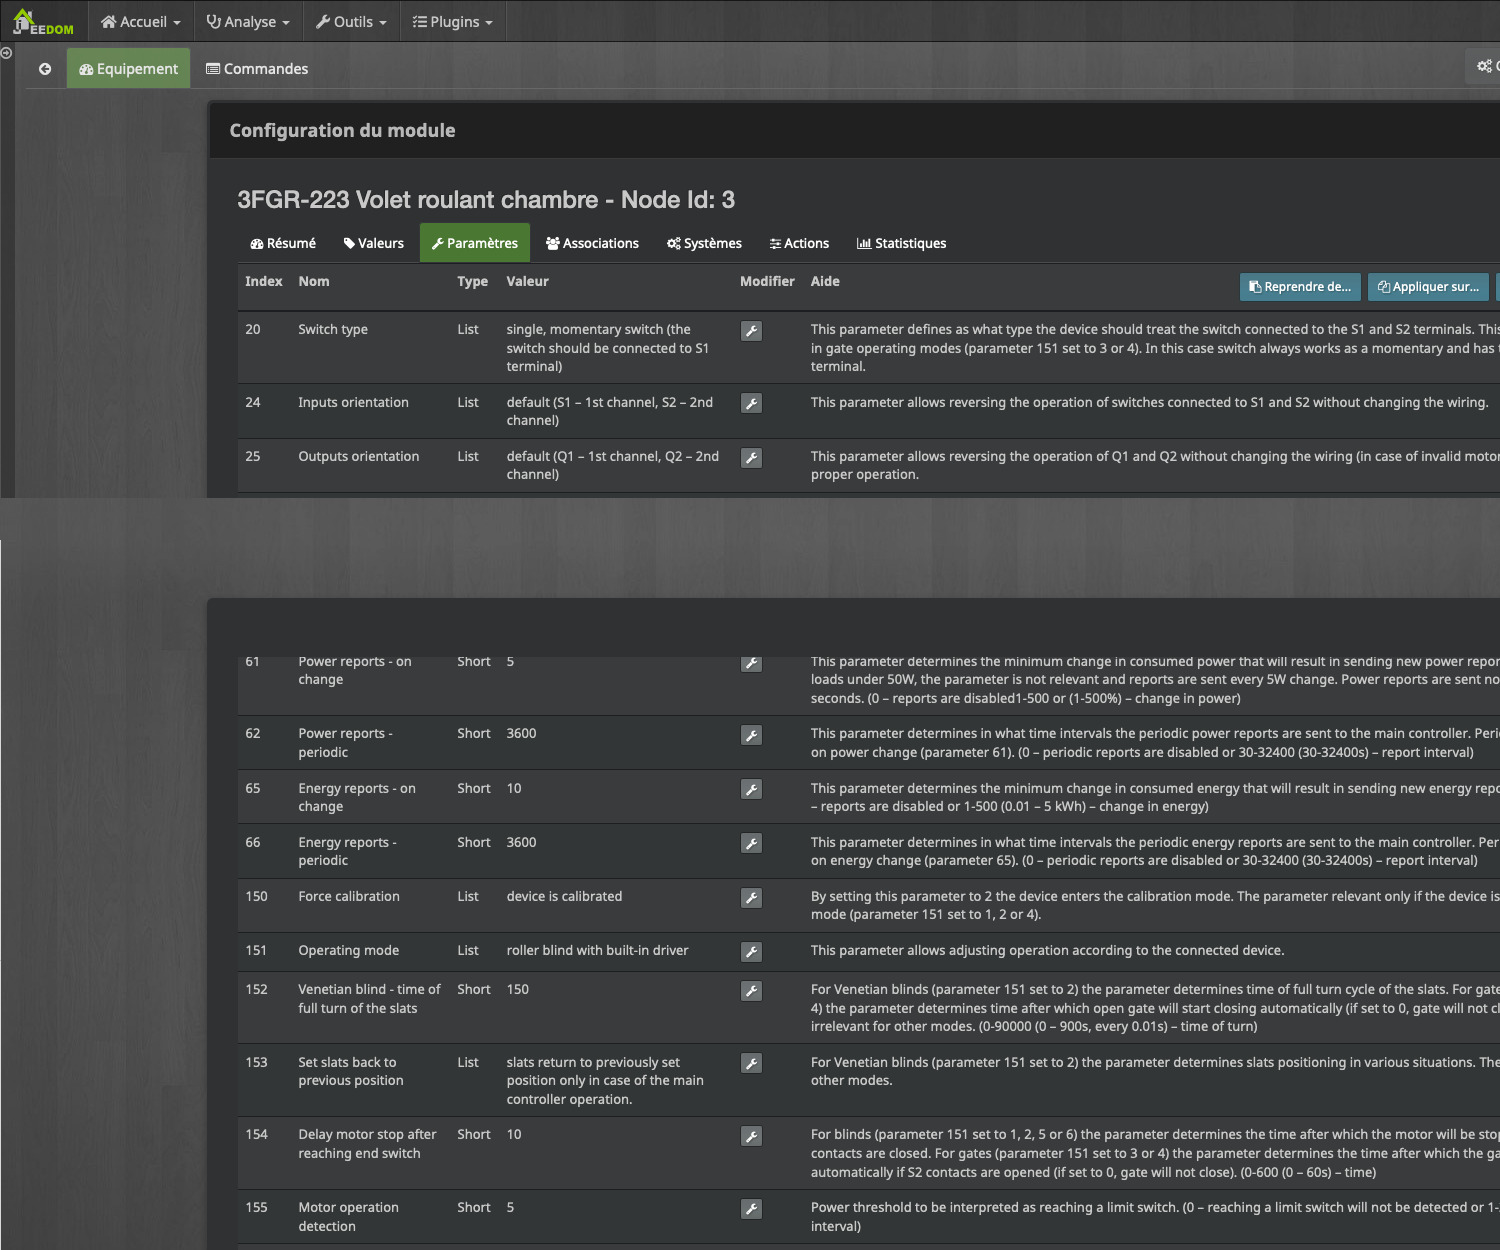The image size is (1500, 1250).
Task: Edit Energy reports periodic wrench
Action: tap(751, 844)
